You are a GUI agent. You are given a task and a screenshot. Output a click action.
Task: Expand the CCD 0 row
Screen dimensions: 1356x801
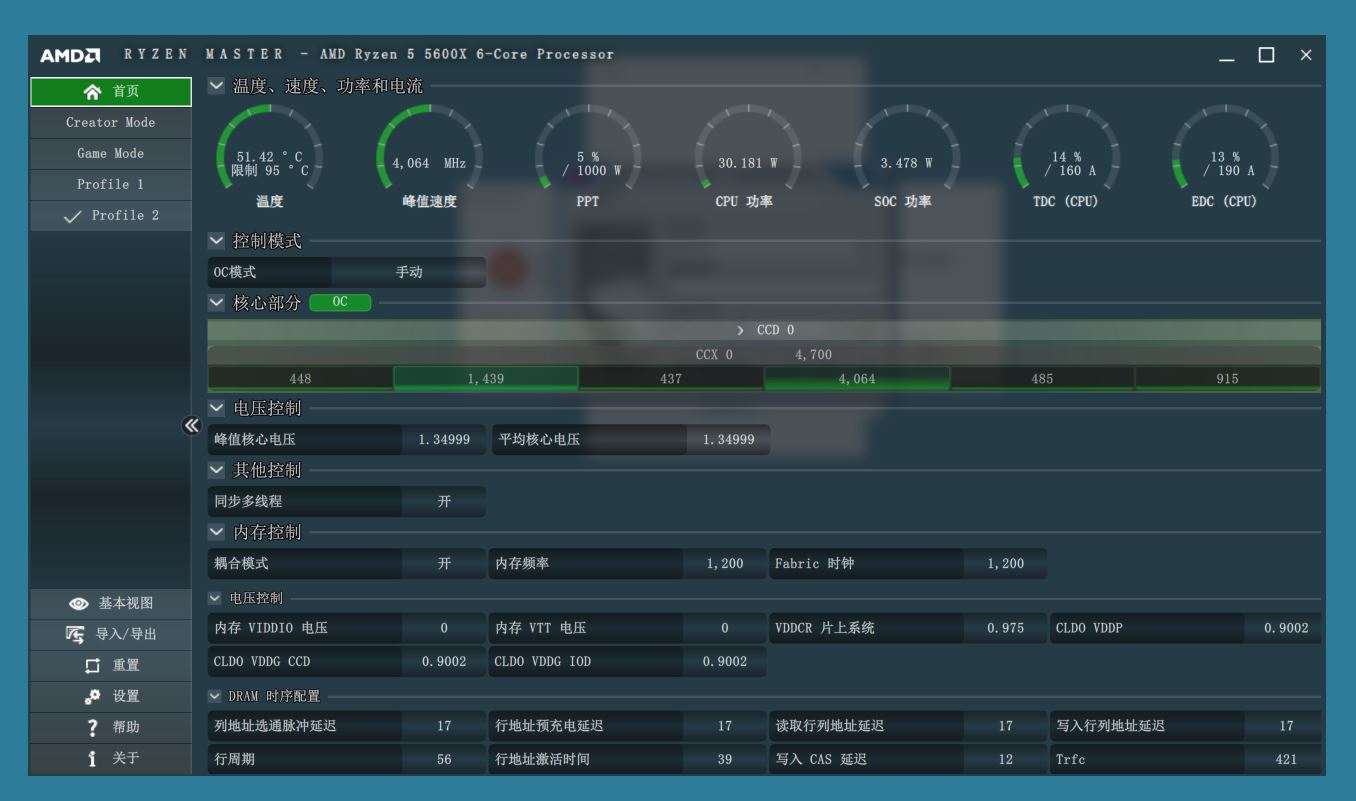pyautogui.click(x=764, y=330)
